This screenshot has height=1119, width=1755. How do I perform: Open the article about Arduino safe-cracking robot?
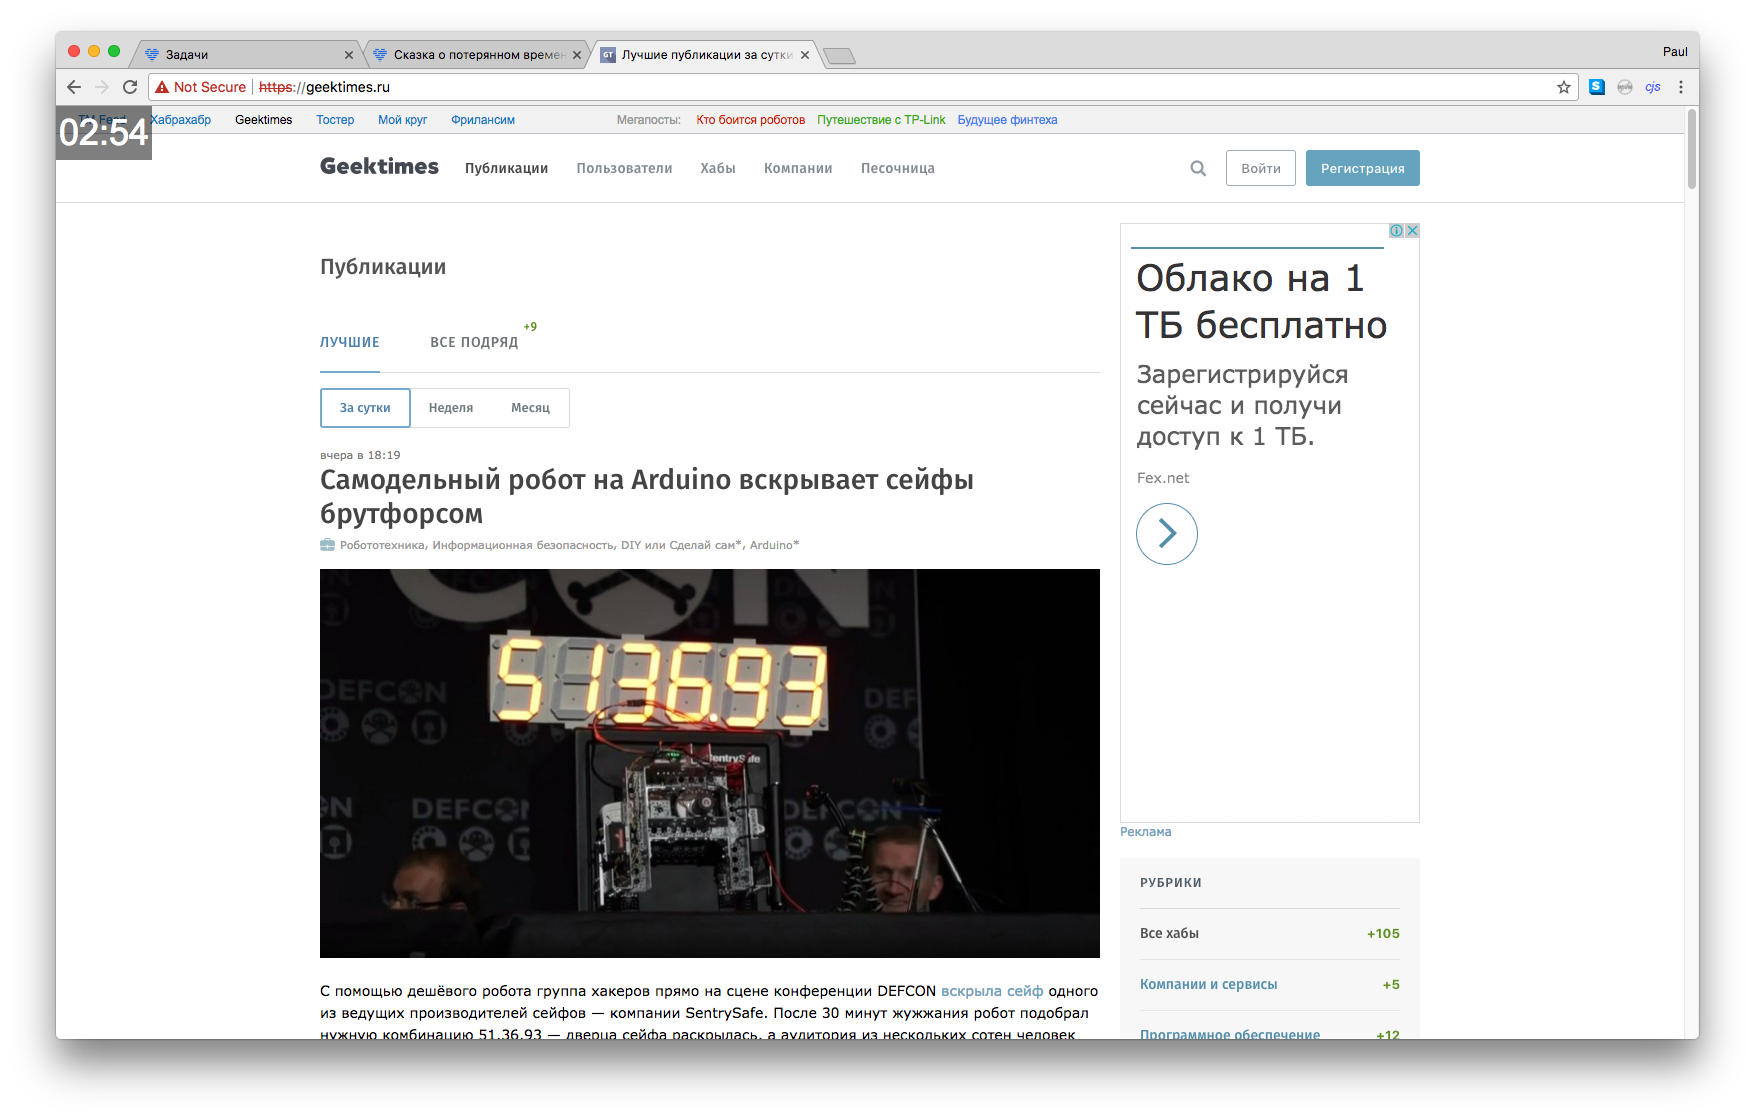point(647,496)
